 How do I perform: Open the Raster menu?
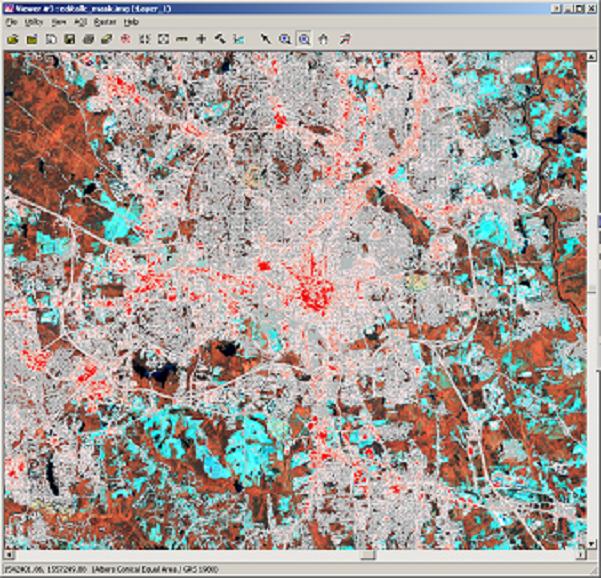[105, 22]
